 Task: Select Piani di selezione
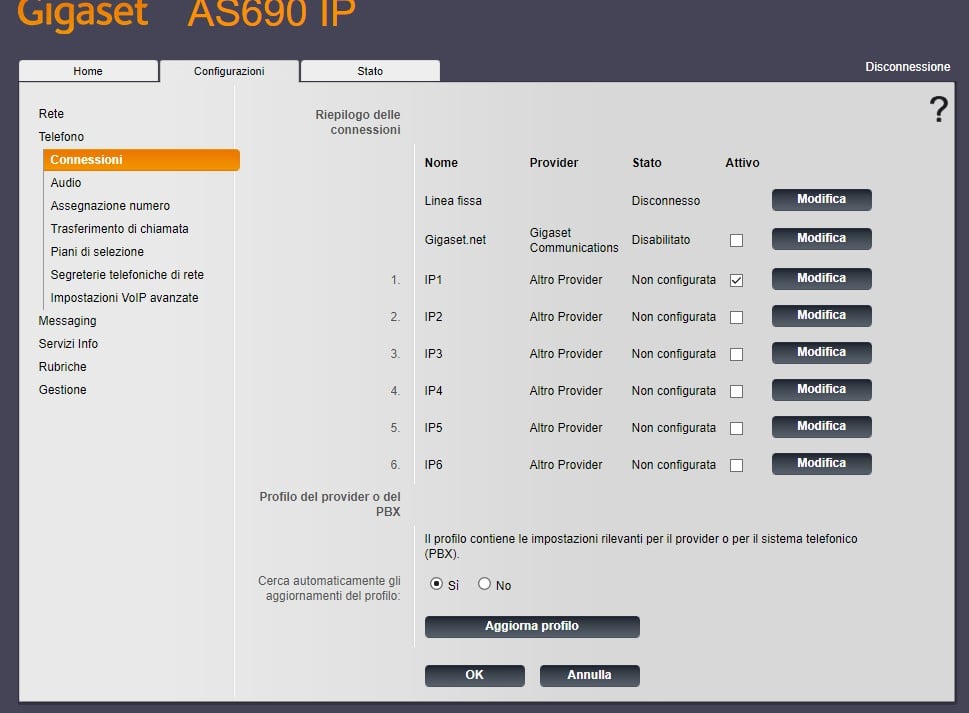coord(97,251)
